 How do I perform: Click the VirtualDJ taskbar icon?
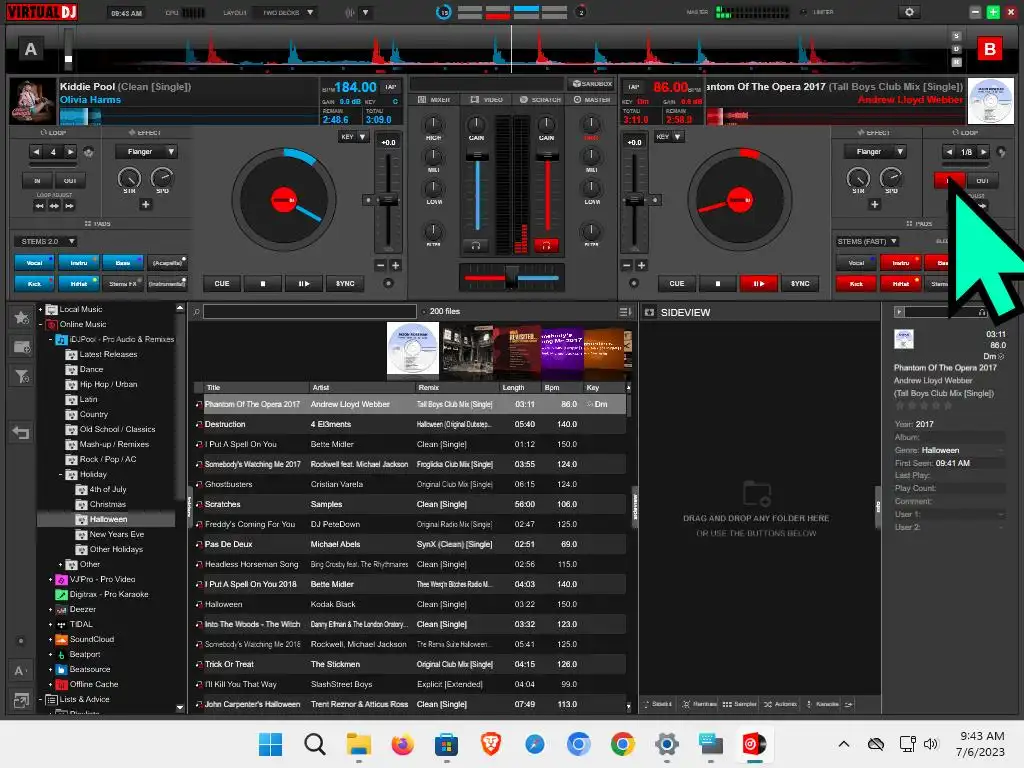(x=754, y=744)
